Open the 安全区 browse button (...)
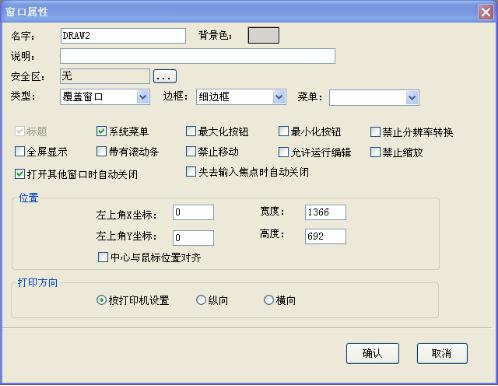The image size is (498, 386). [165, 76]
